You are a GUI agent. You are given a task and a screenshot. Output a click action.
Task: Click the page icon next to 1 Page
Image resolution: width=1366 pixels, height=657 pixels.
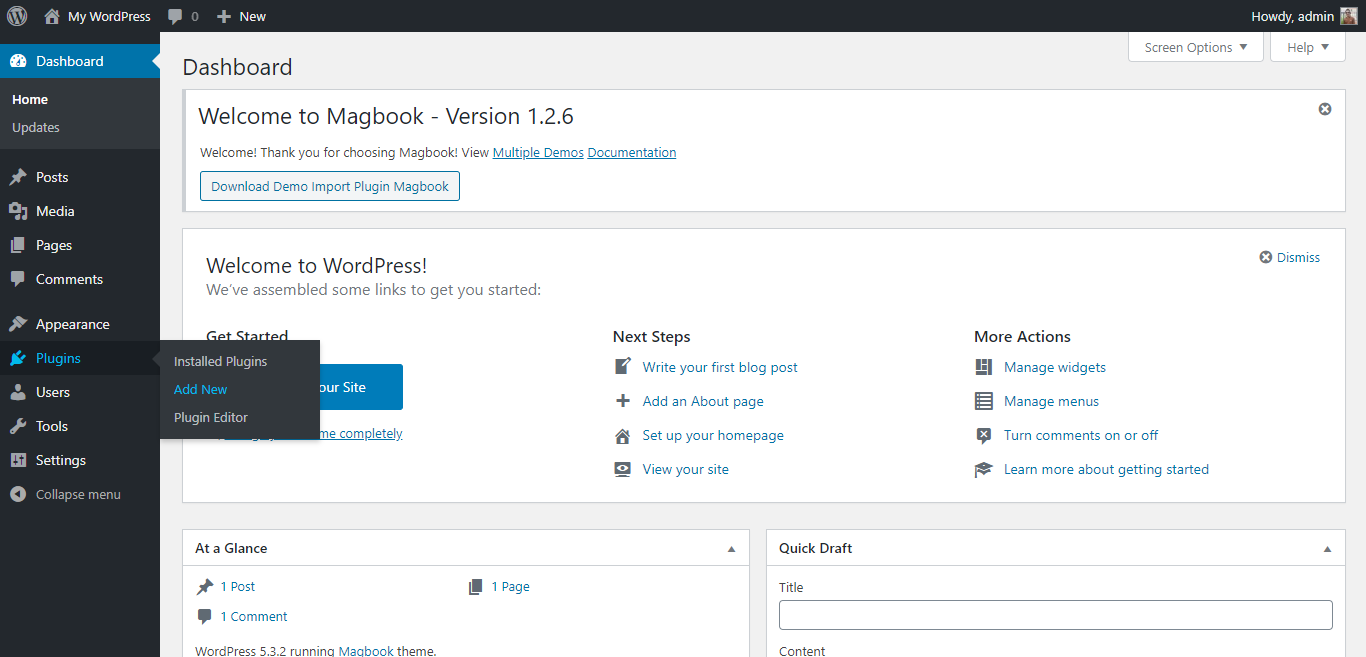tap(476, 587)
